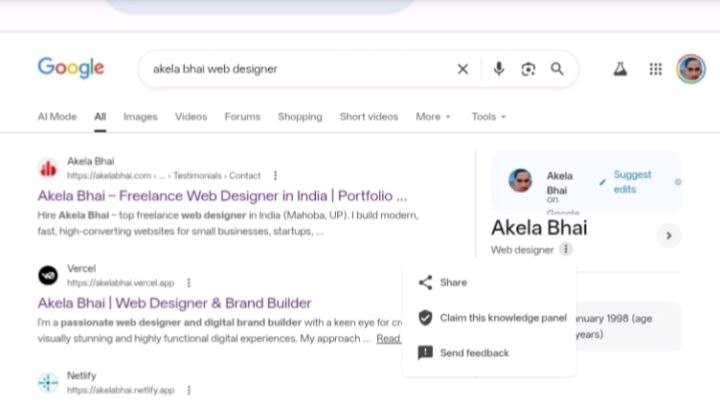Open the three-dot menu beside akelabhai.com result
The image size is (720, 420).
point(276,175)
